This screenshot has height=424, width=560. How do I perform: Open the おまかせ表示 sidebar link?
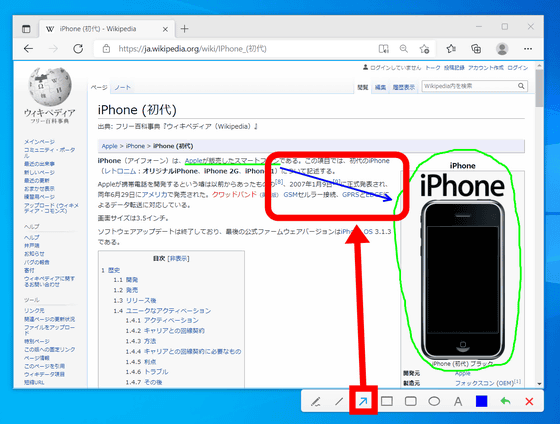(x=39, y=189)
